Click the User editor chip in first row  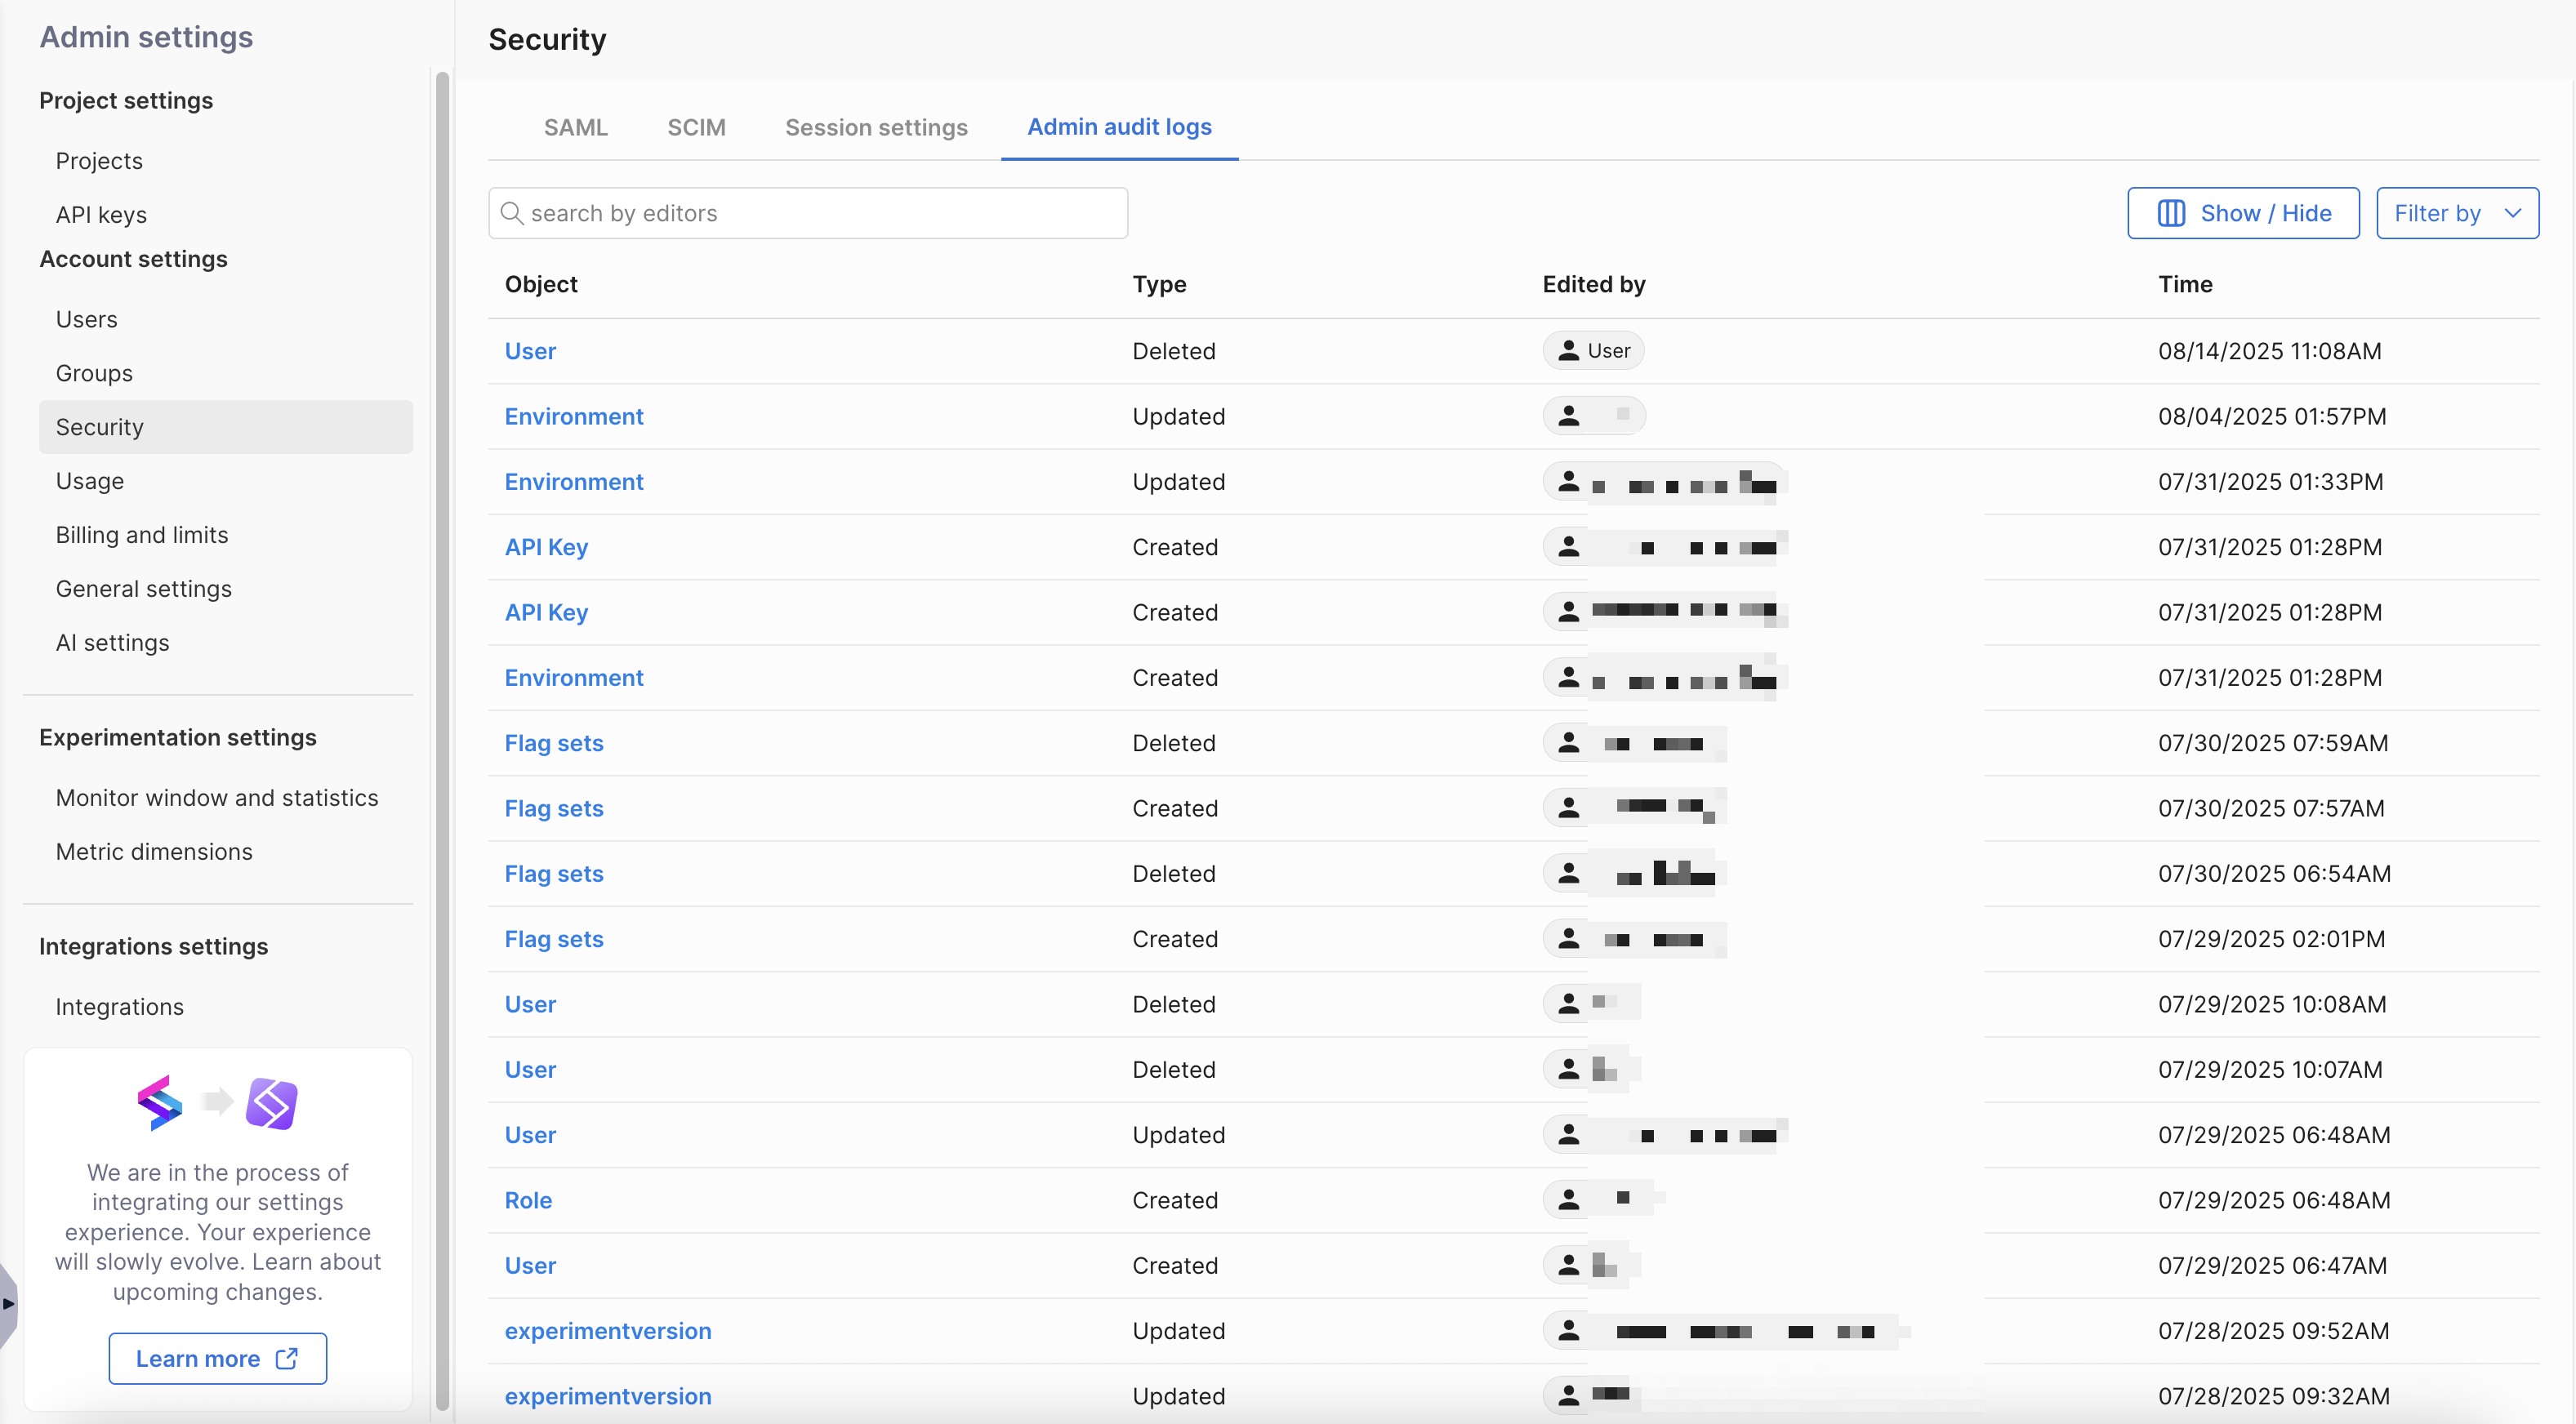(1593, 351)
